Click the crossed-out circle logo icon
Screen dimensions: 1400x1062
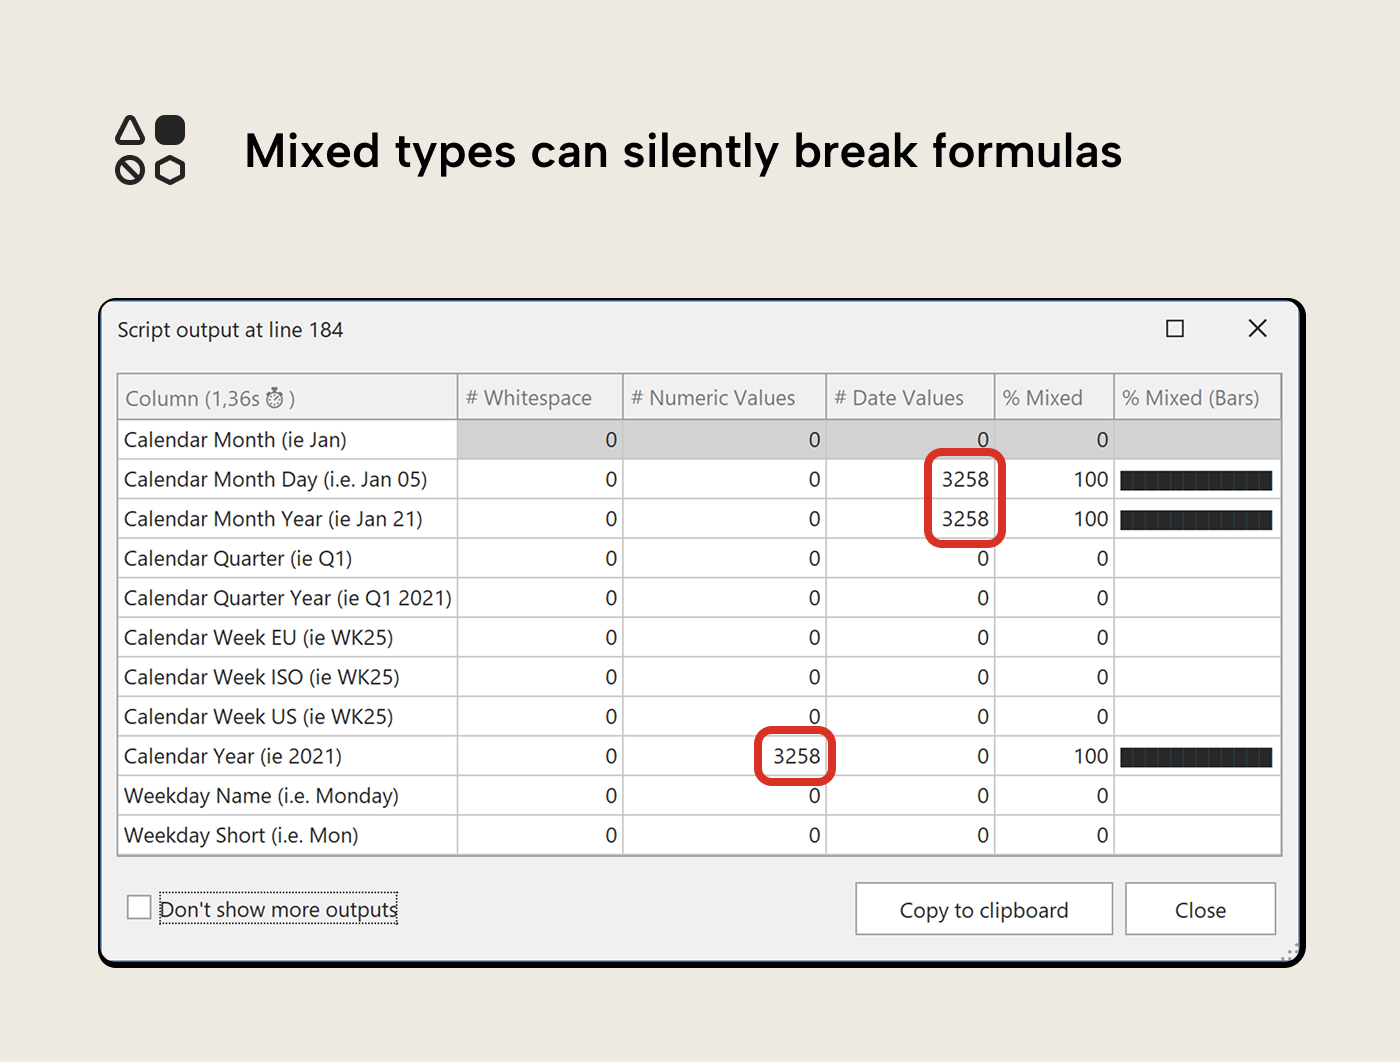pos(128,170)
